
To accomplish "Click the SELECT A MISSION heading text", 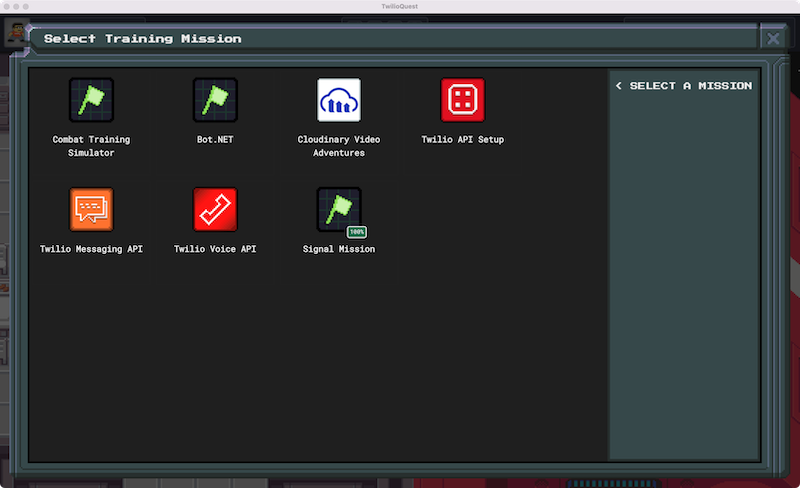I will coord(690,86).
